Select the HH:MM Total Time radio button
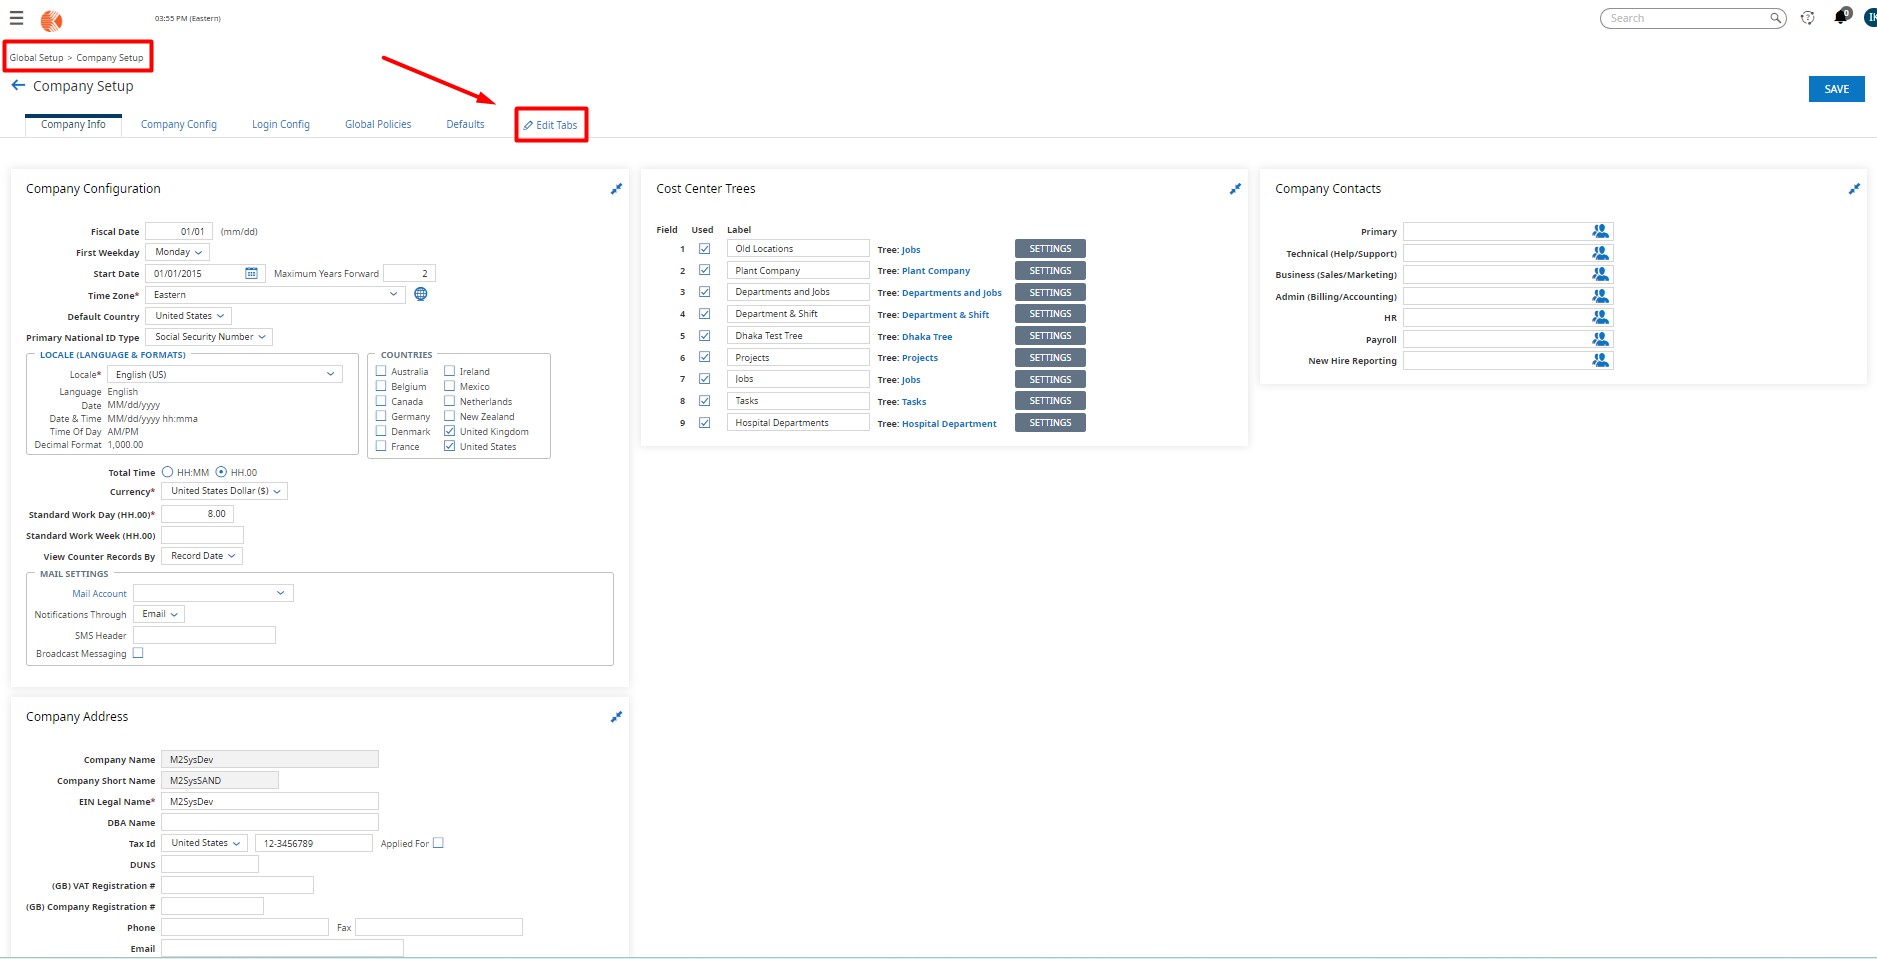Screen dimensions: 1877x959 (167, 471)
